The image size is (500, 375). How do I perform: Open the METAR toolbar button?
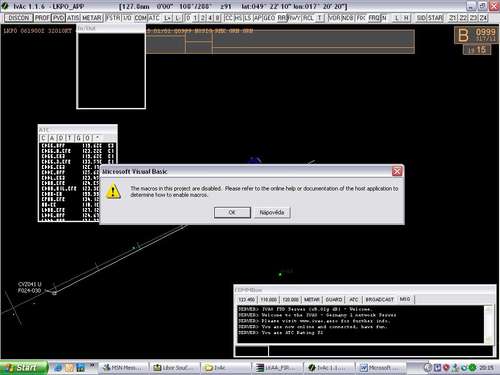[x=92, y=18]
